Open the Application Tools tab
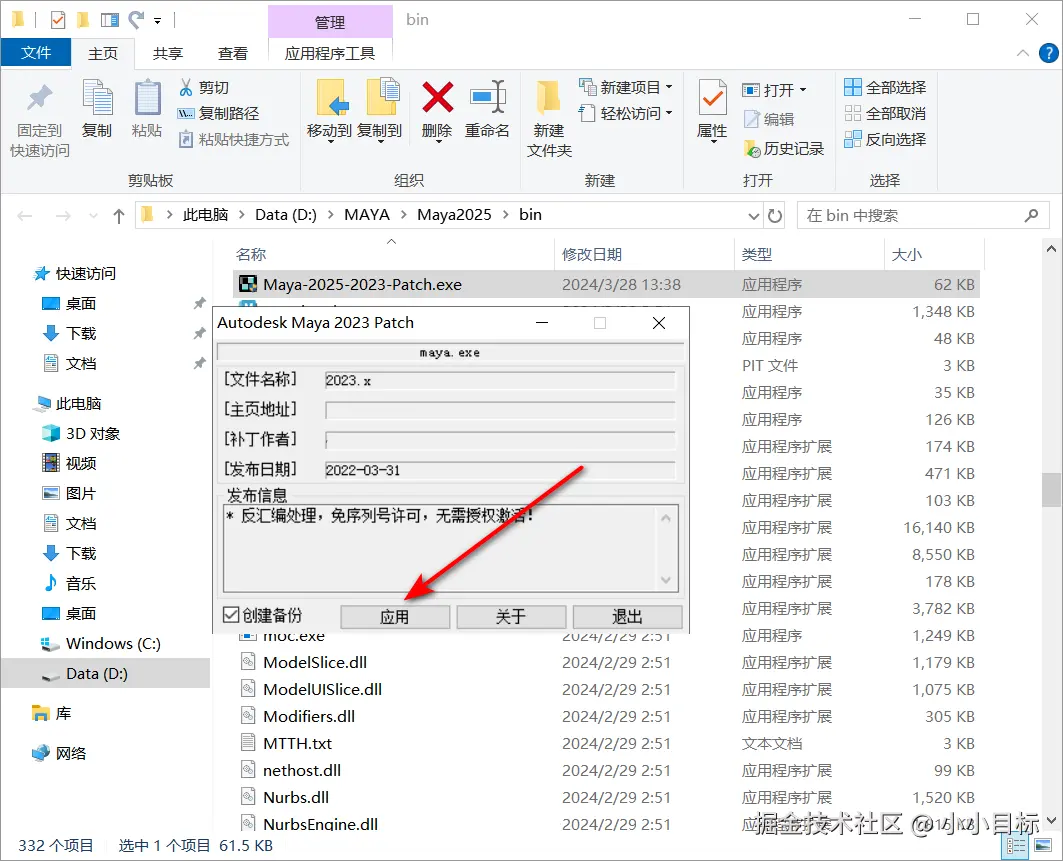1063x861 pixels. 330,54
